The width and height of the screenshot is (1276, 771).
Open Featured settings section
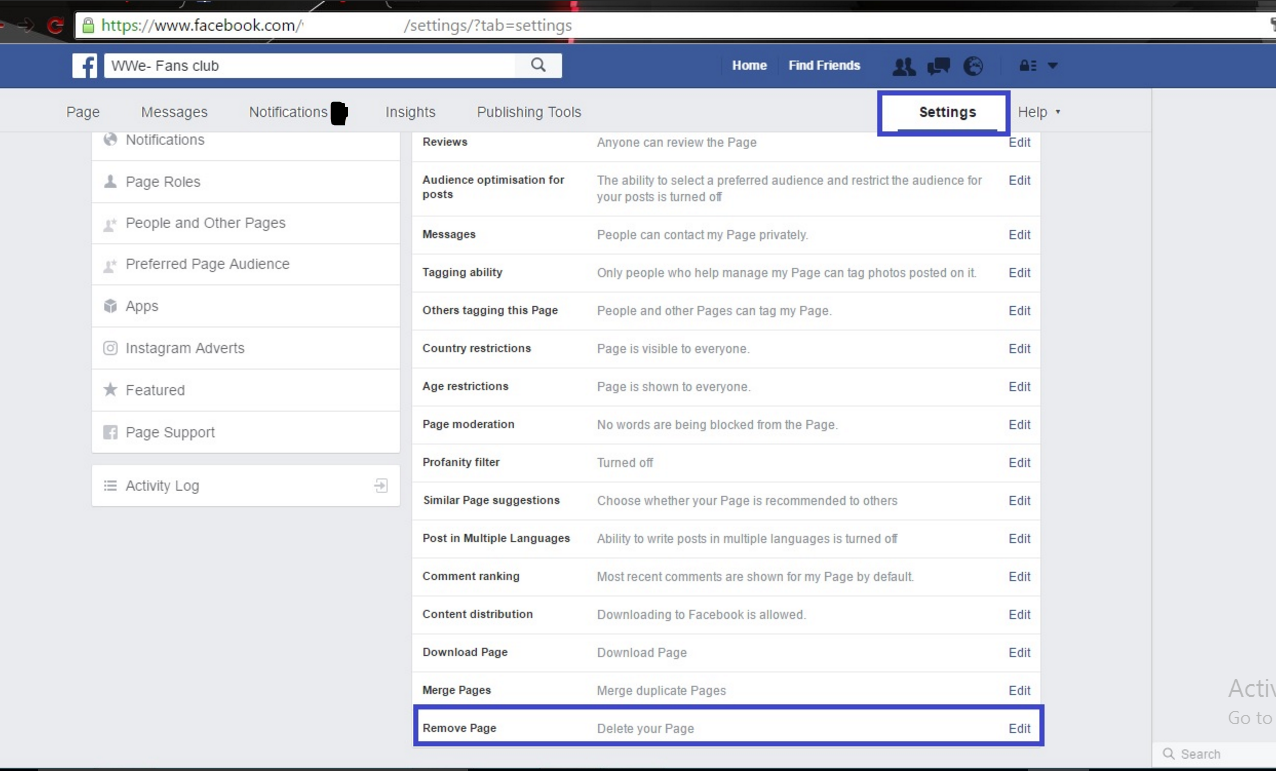(246, 390)
